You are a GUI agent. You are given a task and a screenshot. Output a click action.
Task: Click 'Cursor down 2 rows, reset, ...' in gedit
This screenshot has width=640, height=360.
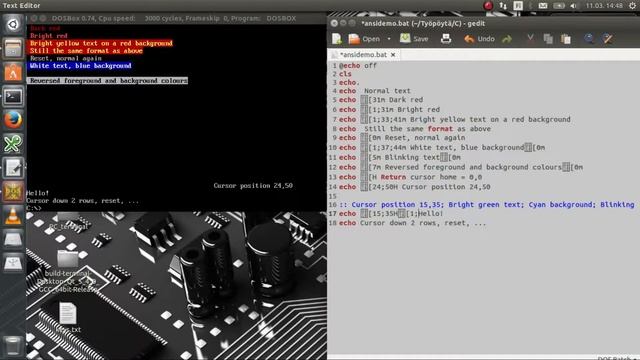pos(423,223)
